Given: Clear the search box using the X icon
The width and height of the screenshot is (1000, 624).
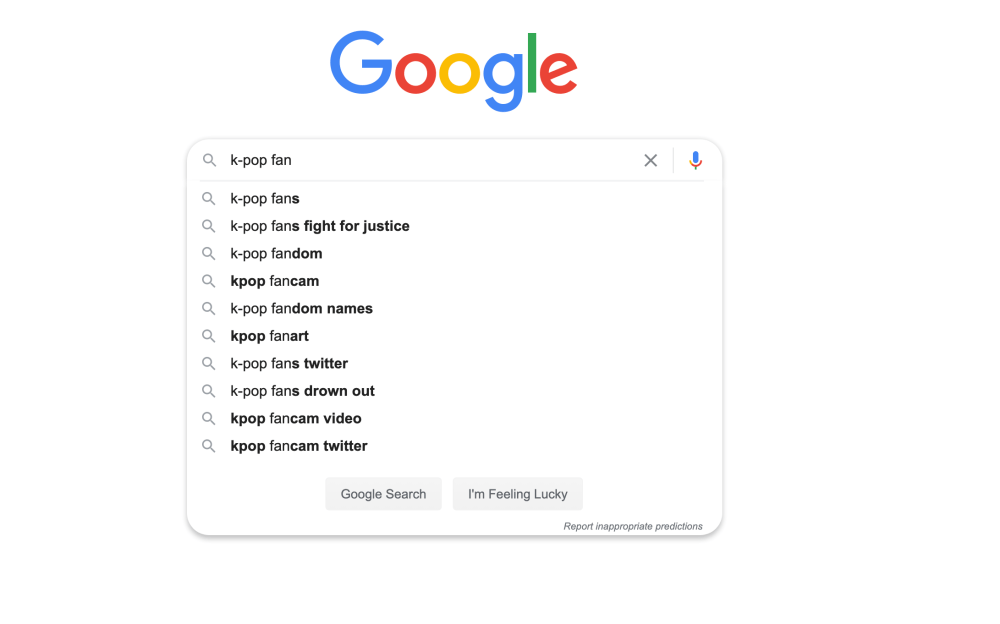Looking at the screenshot, I should pyautogui.click(x=651, y=160).
